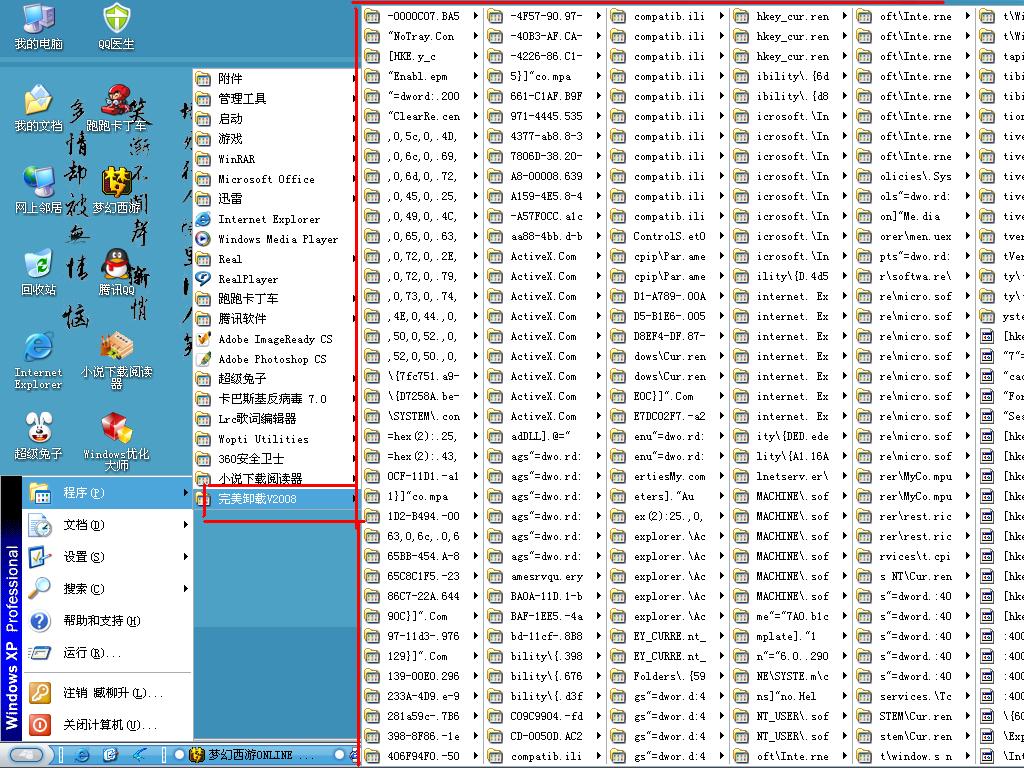Open the highlighted 完美卸载V2008 programs entry
This screenshot has height=768, width=1024.
[x=276, y=498]
